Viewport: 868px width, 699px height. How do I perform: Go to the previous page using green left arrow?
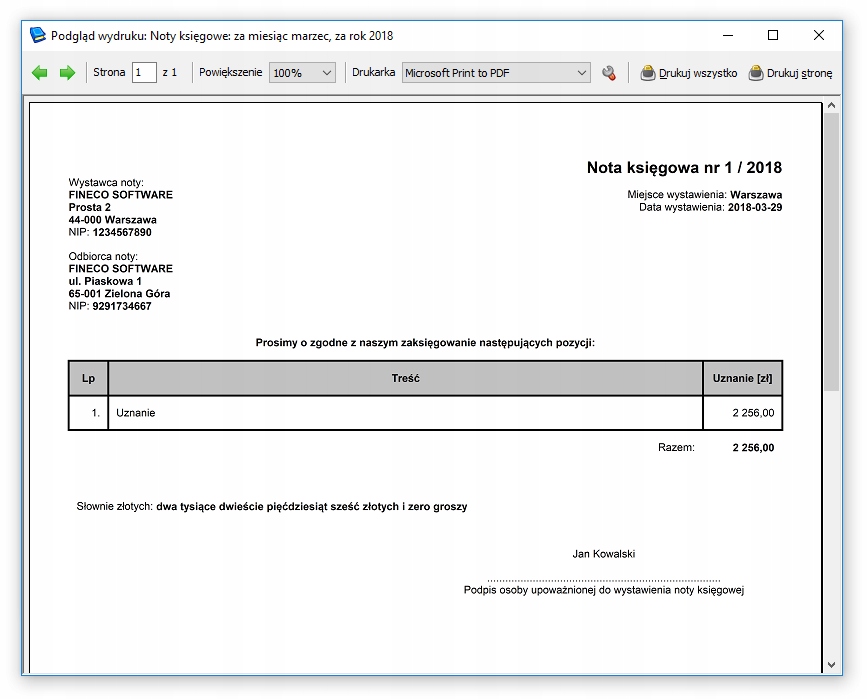[x=40, y=73]
